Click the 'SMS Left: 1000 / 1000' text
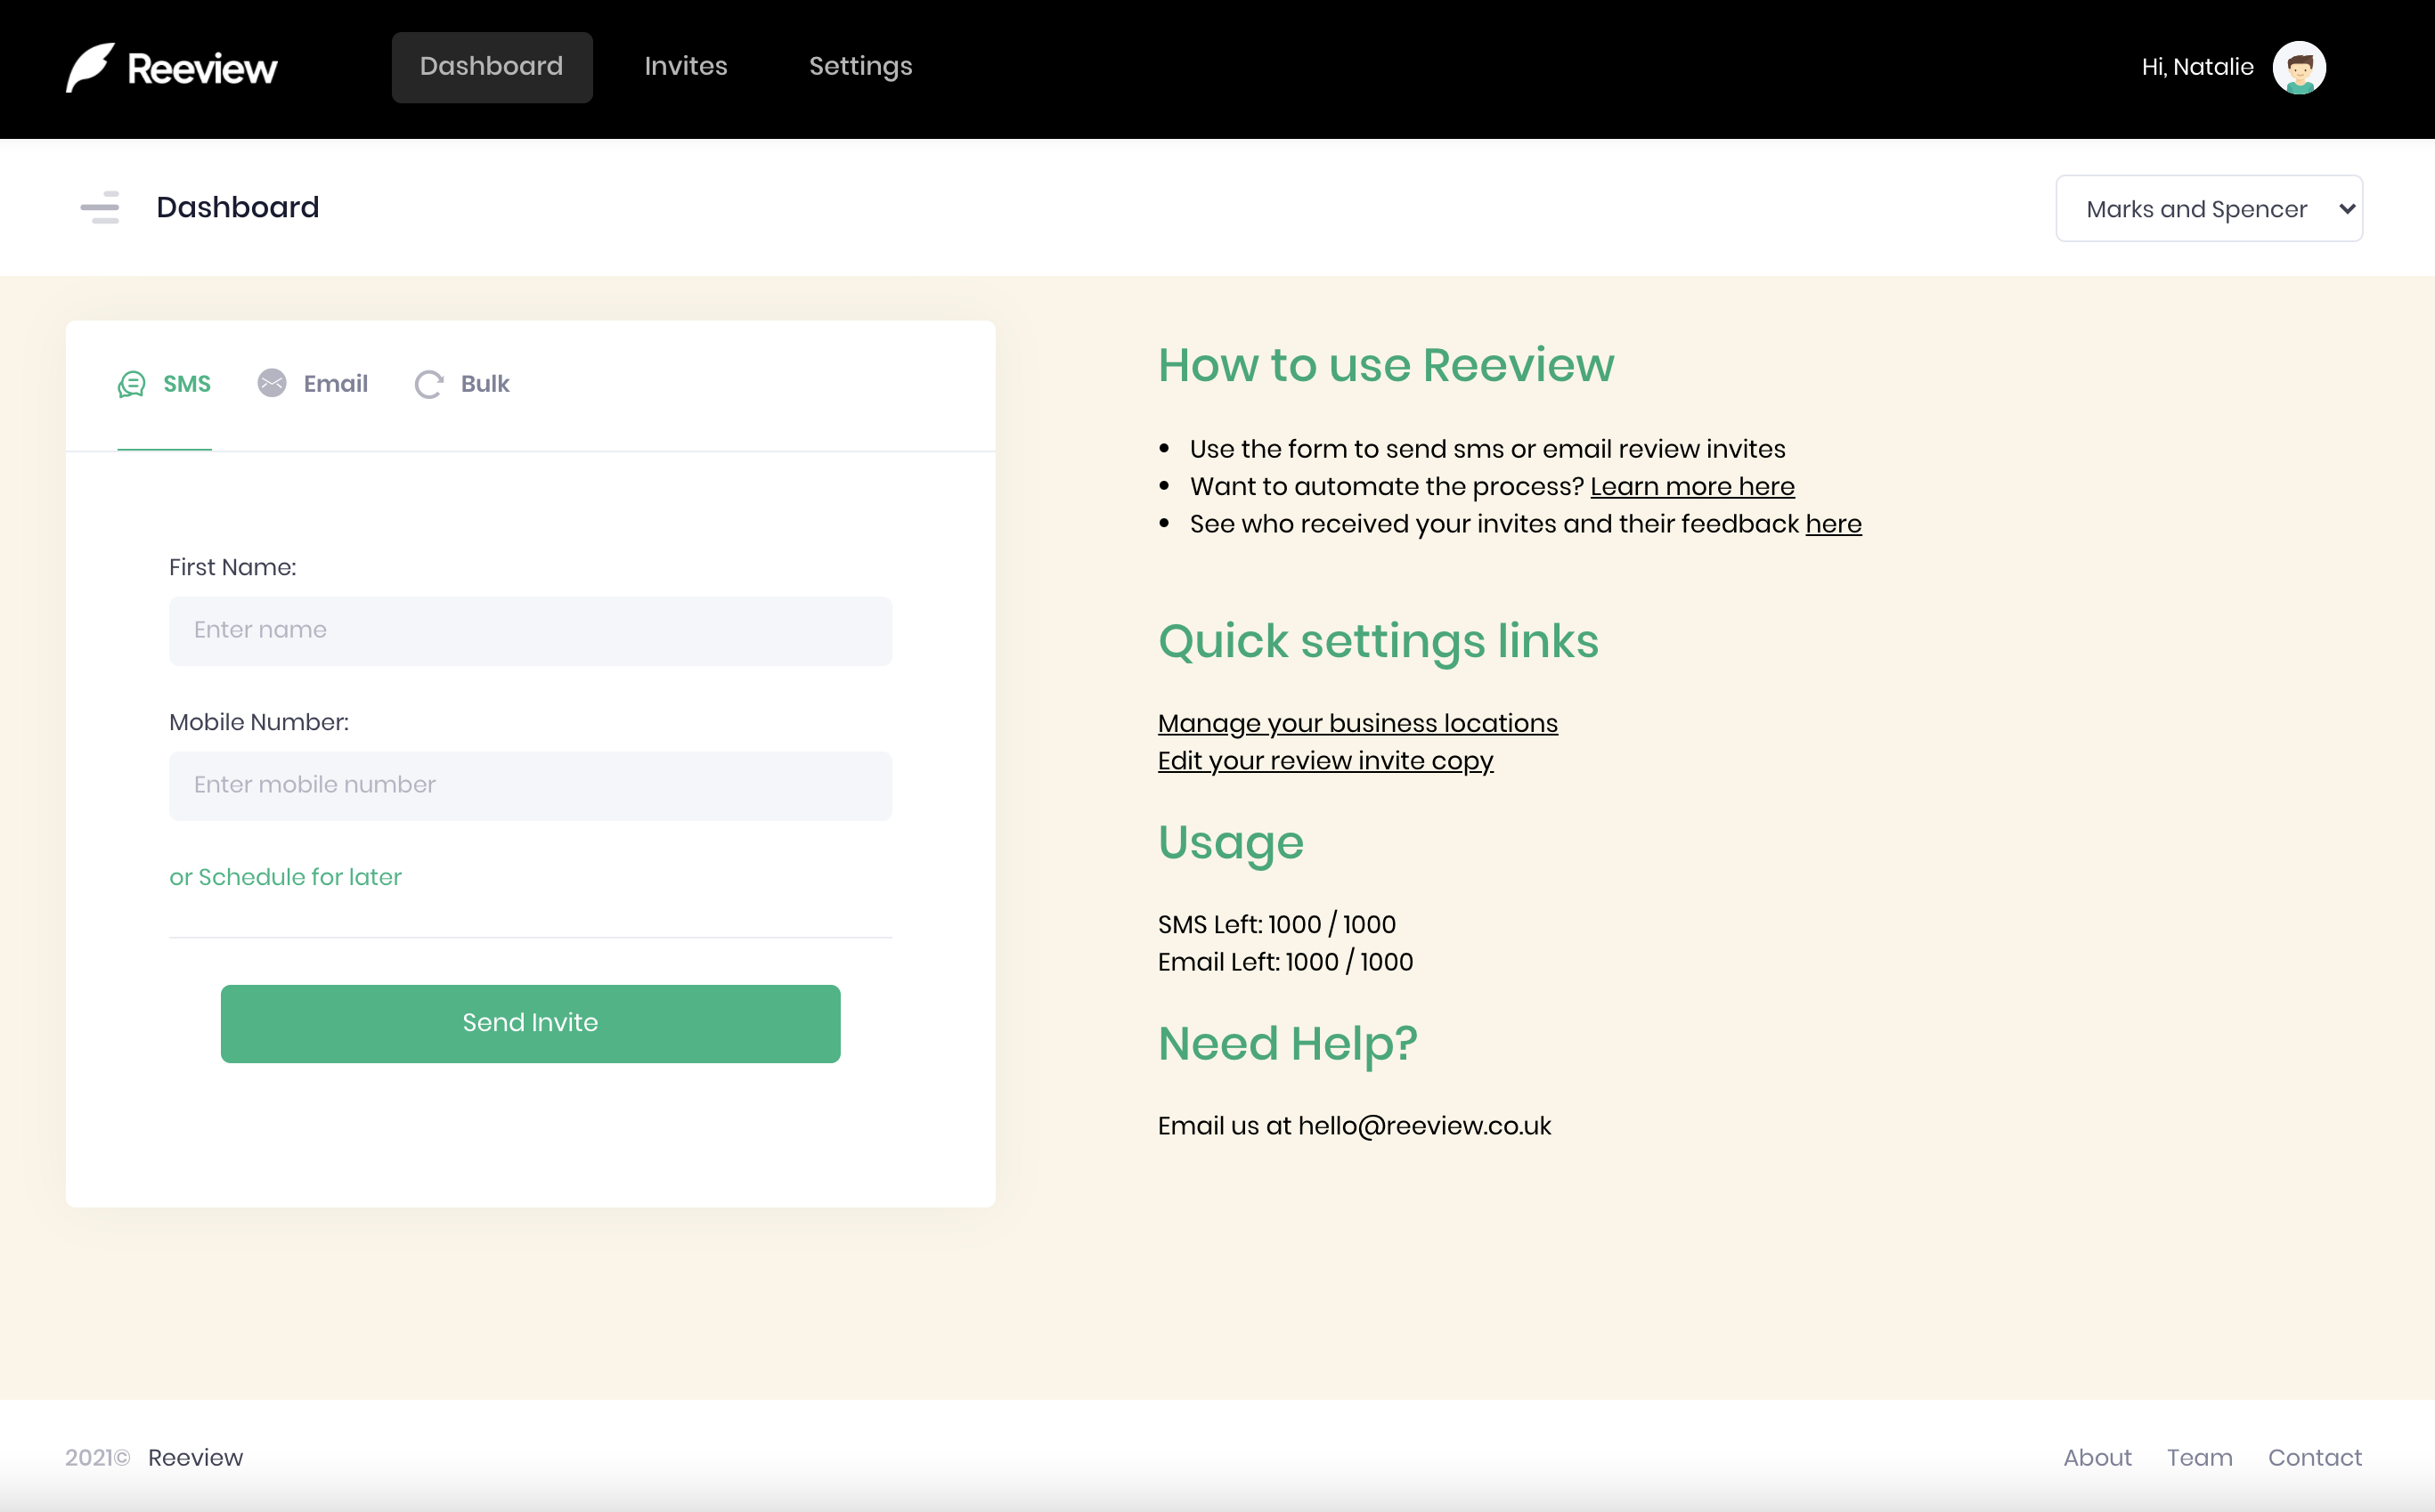The image size is (2435, 1512). tap(1276, 925)
